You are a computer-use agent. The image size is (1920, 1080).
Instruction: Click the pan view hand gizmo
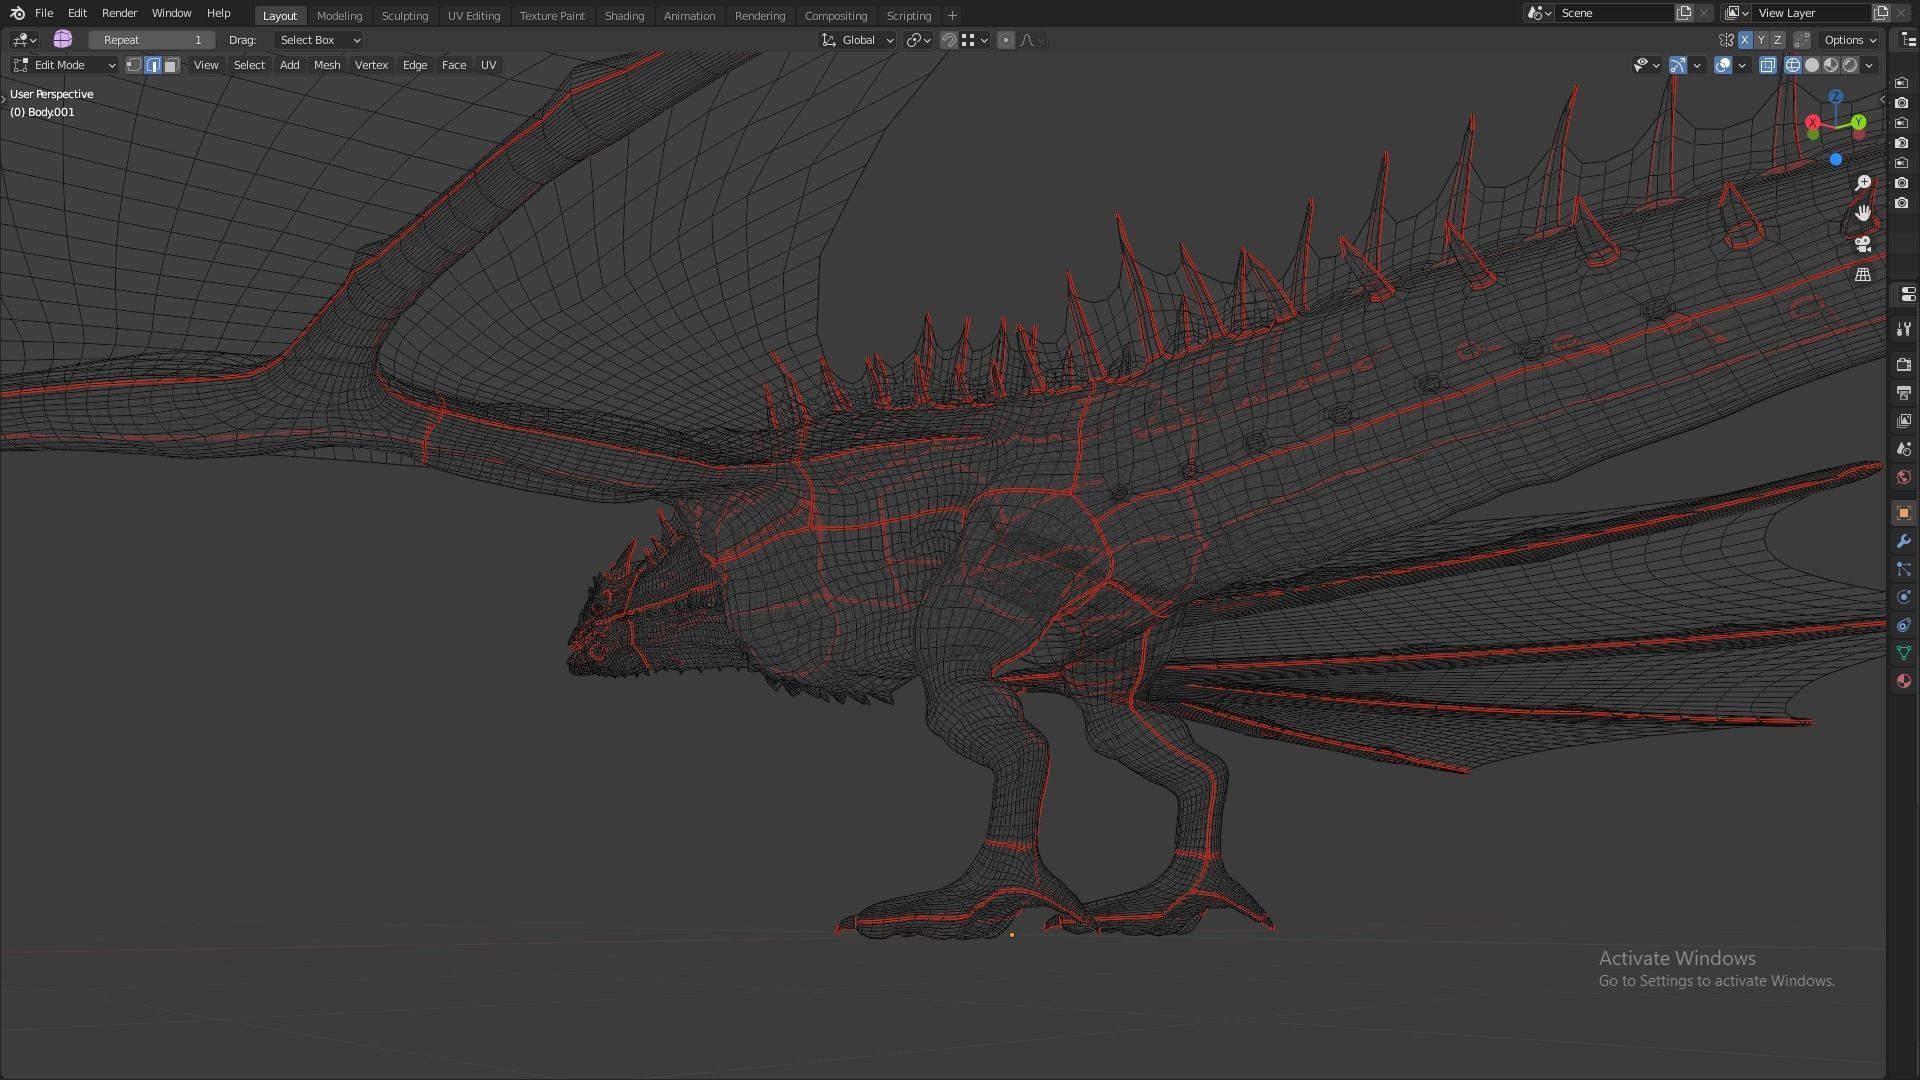1863,213
